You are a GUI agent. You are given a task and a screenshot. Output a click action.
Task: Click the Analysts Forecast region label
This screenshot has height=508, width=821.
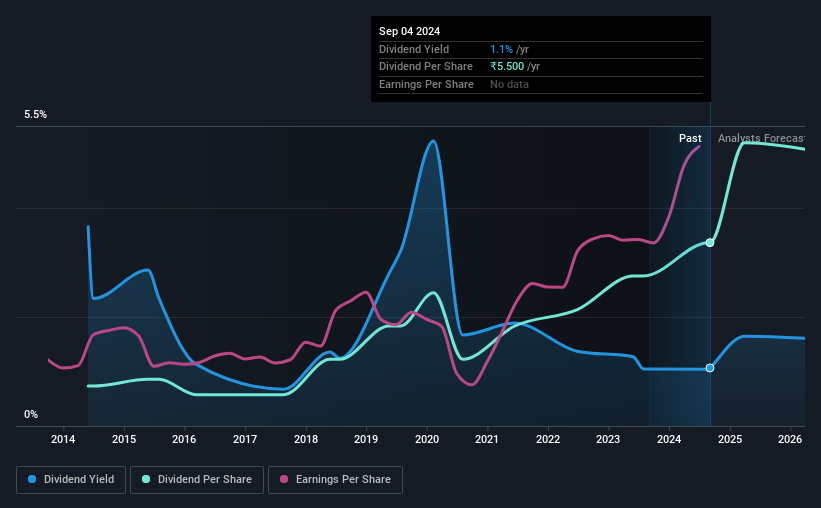point(761,138)
